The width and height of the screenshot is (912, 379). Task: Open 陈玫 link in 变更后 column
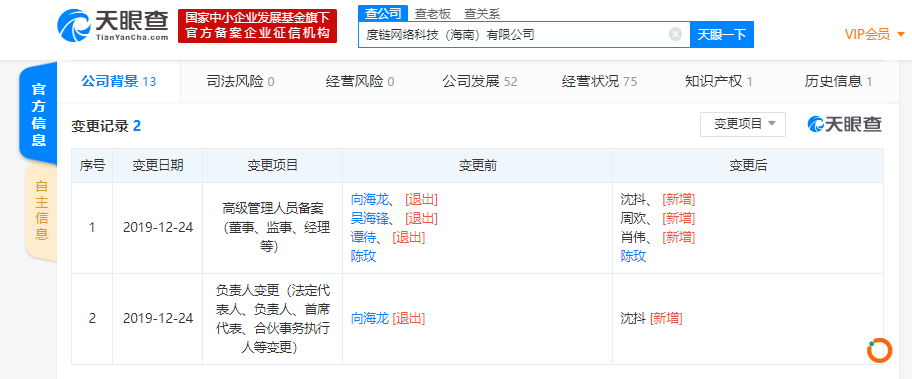coord(633,256)
